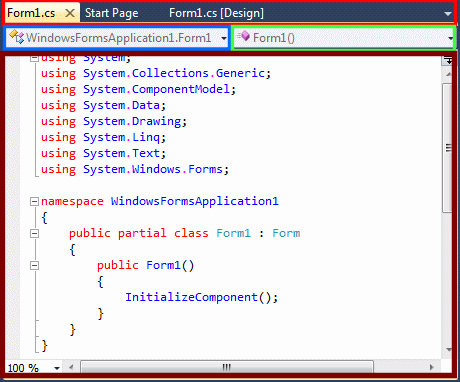
Task: Click the vertical scrollbar thumb
Action: (448, 148)
